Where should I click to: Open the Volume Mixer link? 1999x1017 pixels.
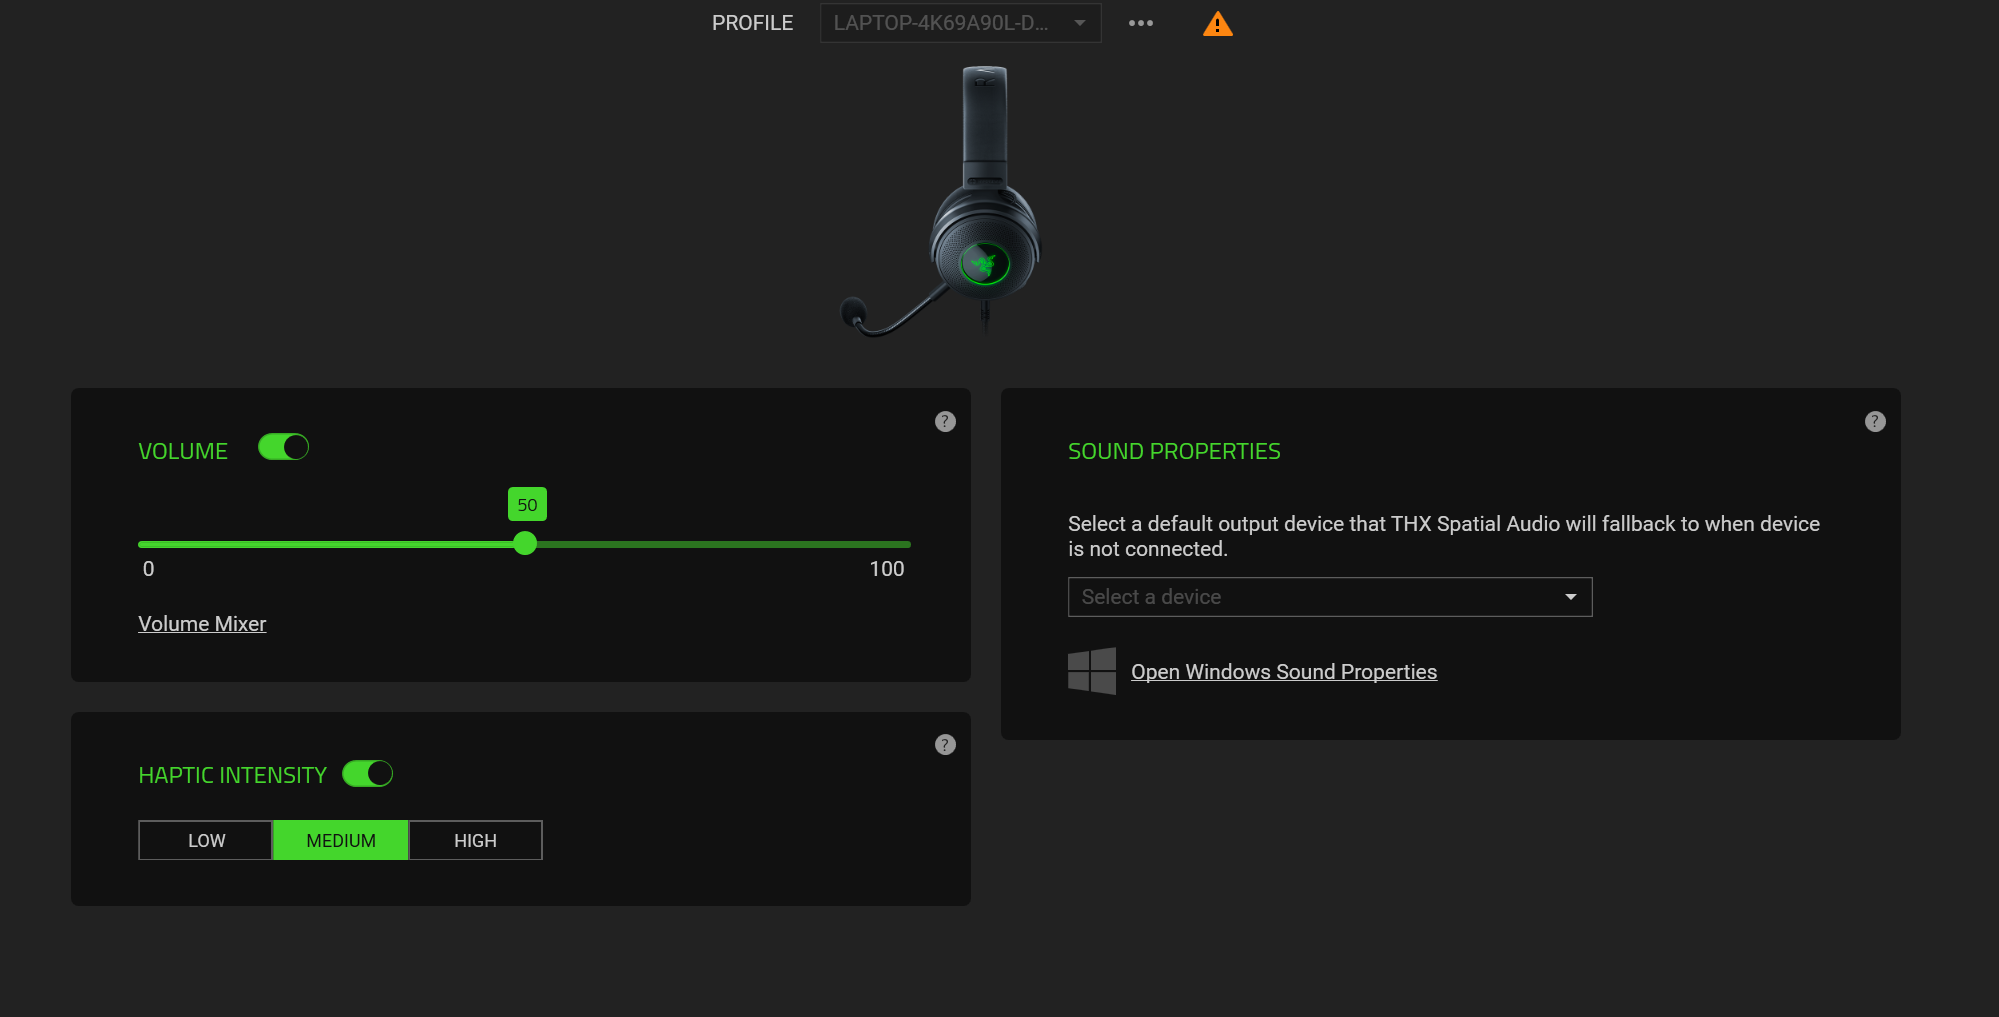(x=202, y=624)
